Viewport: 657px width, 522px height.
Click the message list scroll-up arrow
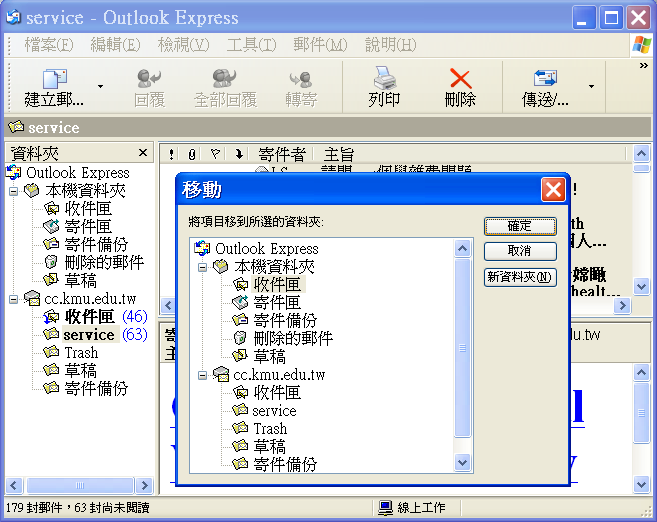[641, 153]
